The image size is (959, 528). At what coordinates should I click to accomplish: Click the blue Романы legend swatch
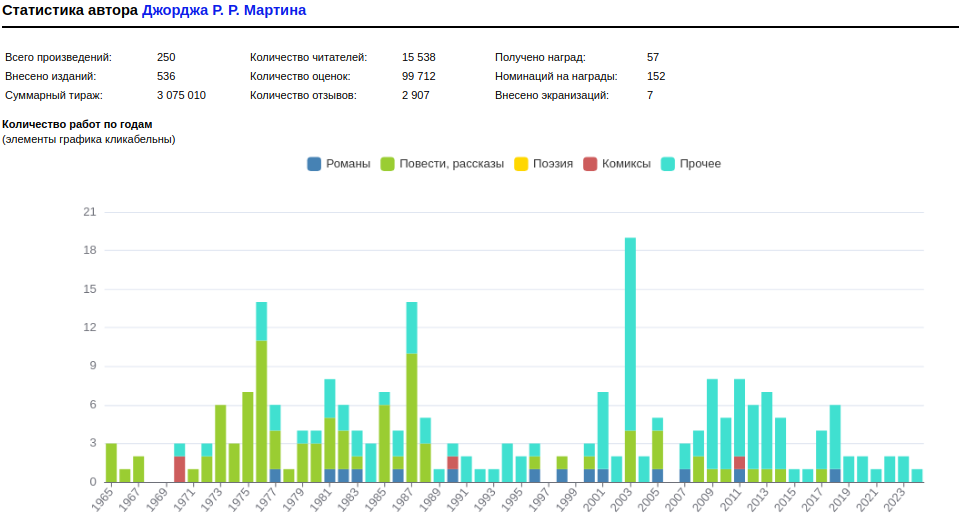click(314, 164)
